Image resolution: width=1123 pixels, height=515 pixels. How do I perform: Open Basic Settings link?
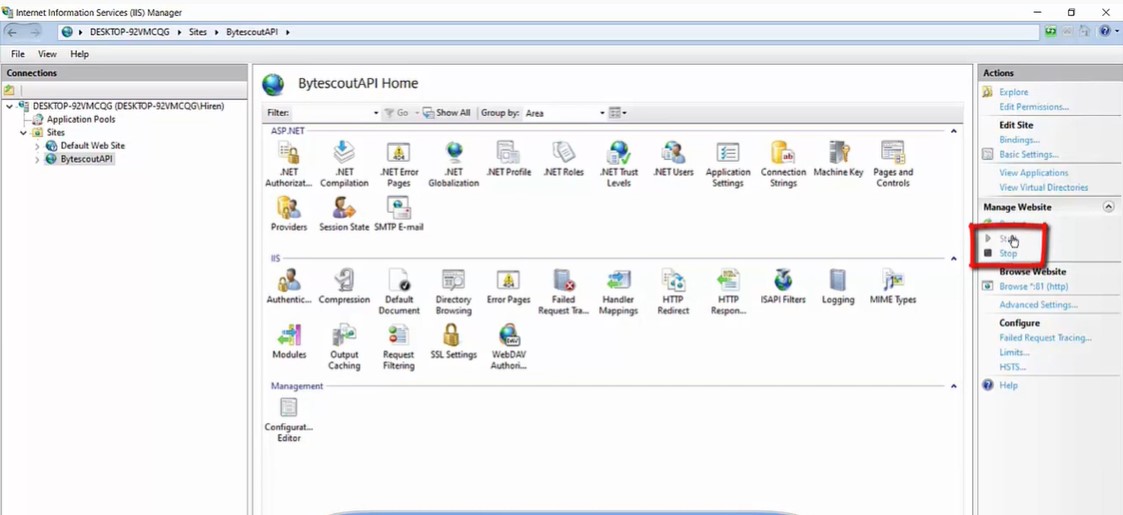point(1028,155)
